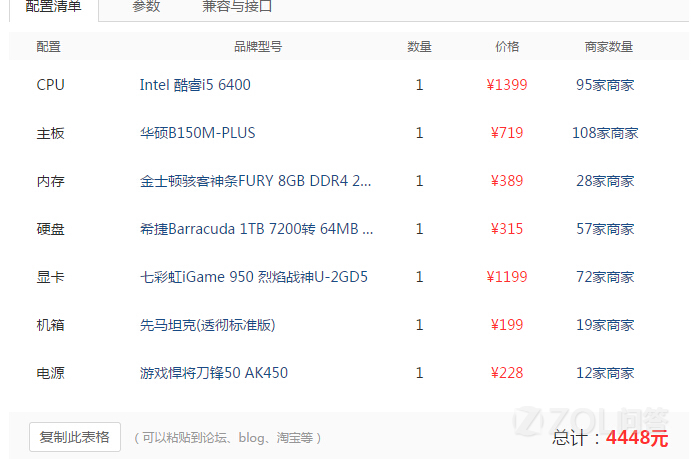Open the Intel 酷睿i5 6400 product link
The height and width of the screenshot is (459, 691).
195,85
